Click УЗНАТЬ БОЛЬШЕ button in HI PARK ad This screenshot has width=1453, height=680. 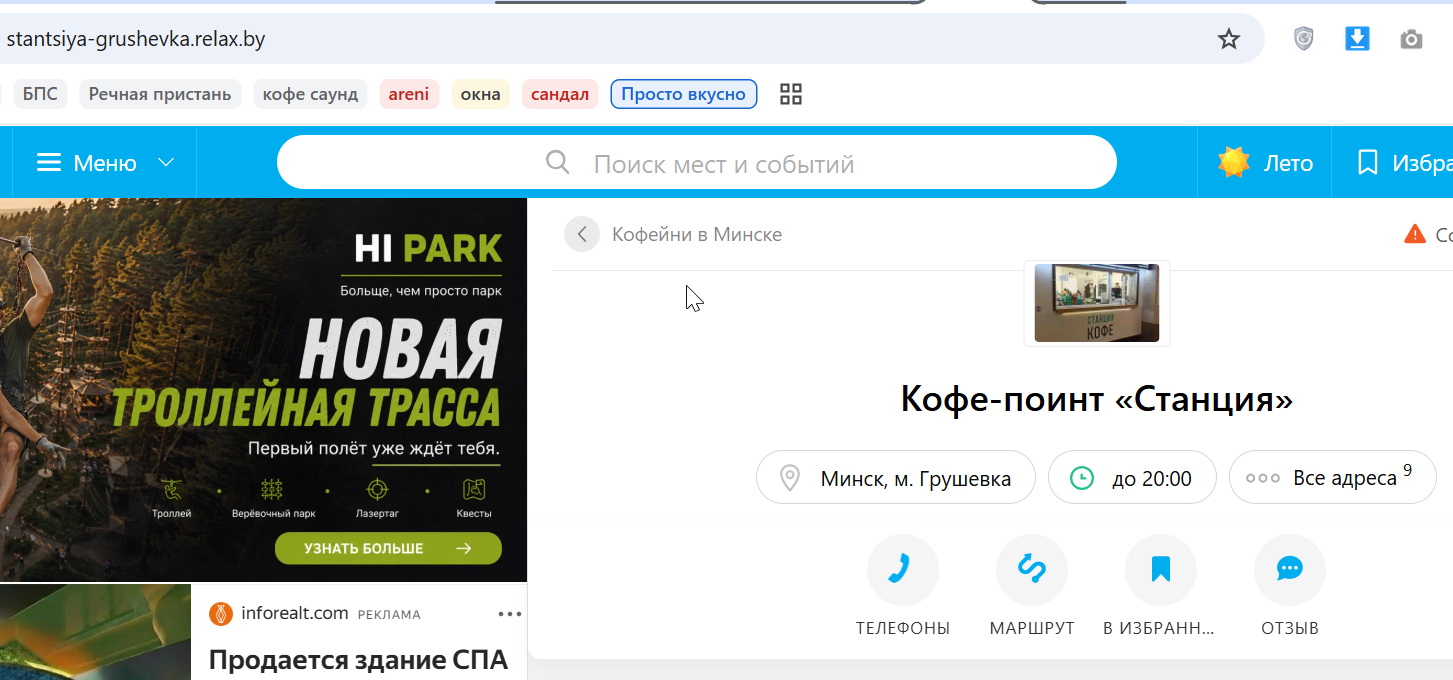click(388, 548)
